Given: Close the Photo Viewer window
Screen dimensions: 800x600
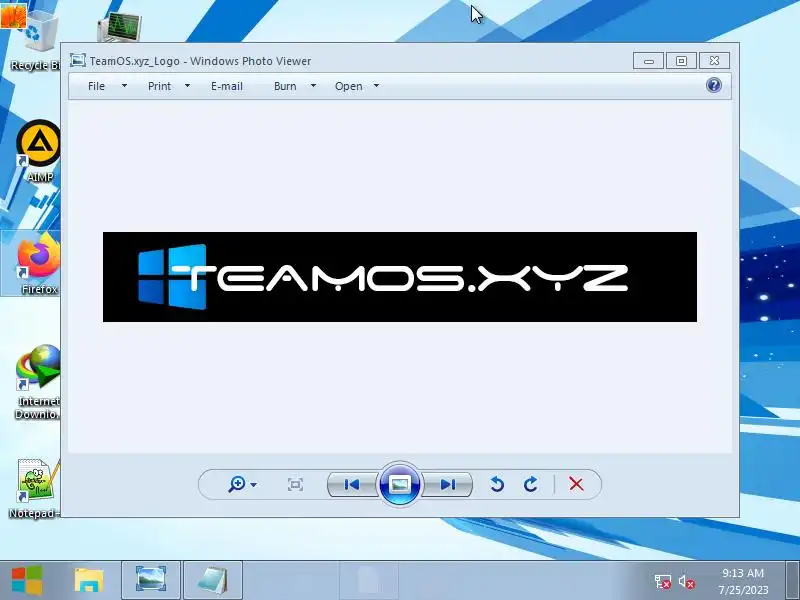Looking at the screenshot, I should tap(714, 61).
